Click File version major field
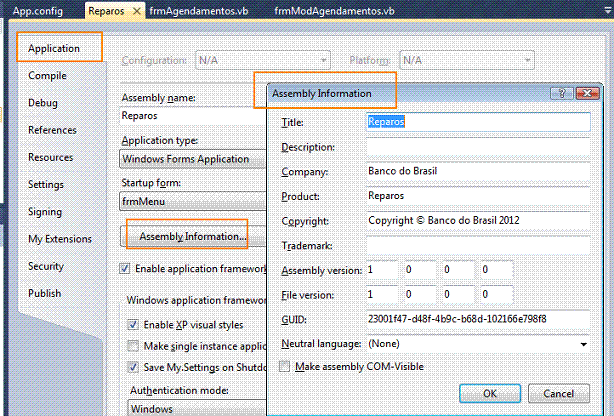This screenshot has height=416, width=614. (382, 295)
